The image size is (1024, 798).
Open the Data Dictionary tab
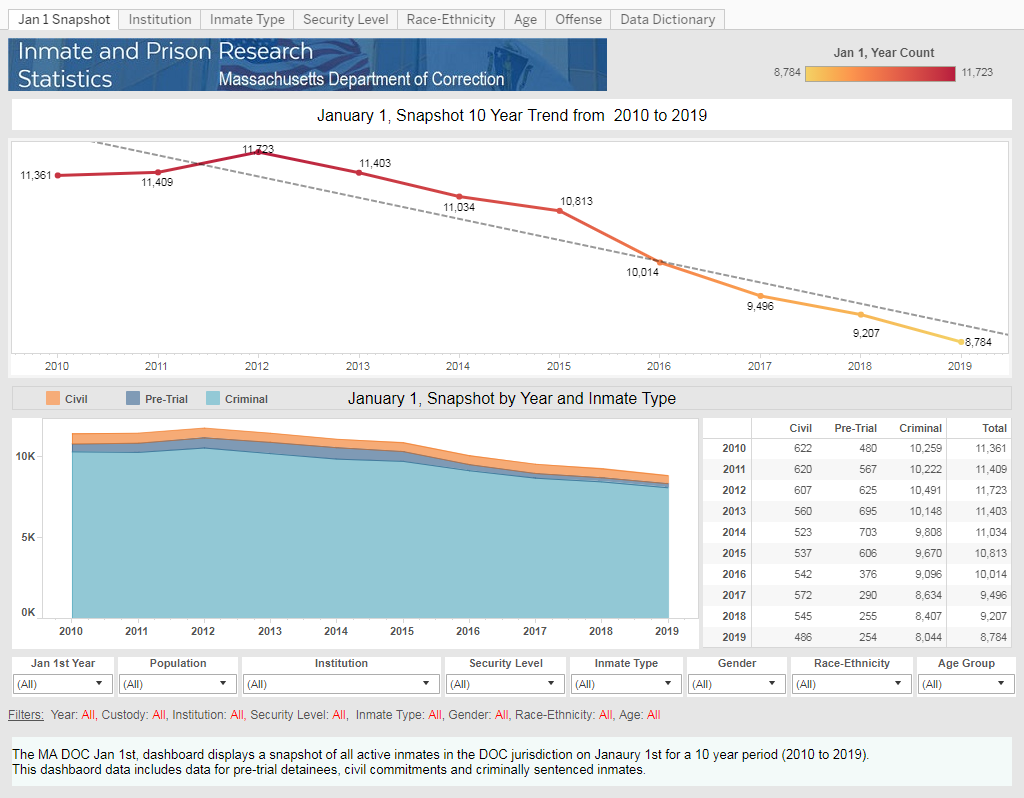[667, 19]
